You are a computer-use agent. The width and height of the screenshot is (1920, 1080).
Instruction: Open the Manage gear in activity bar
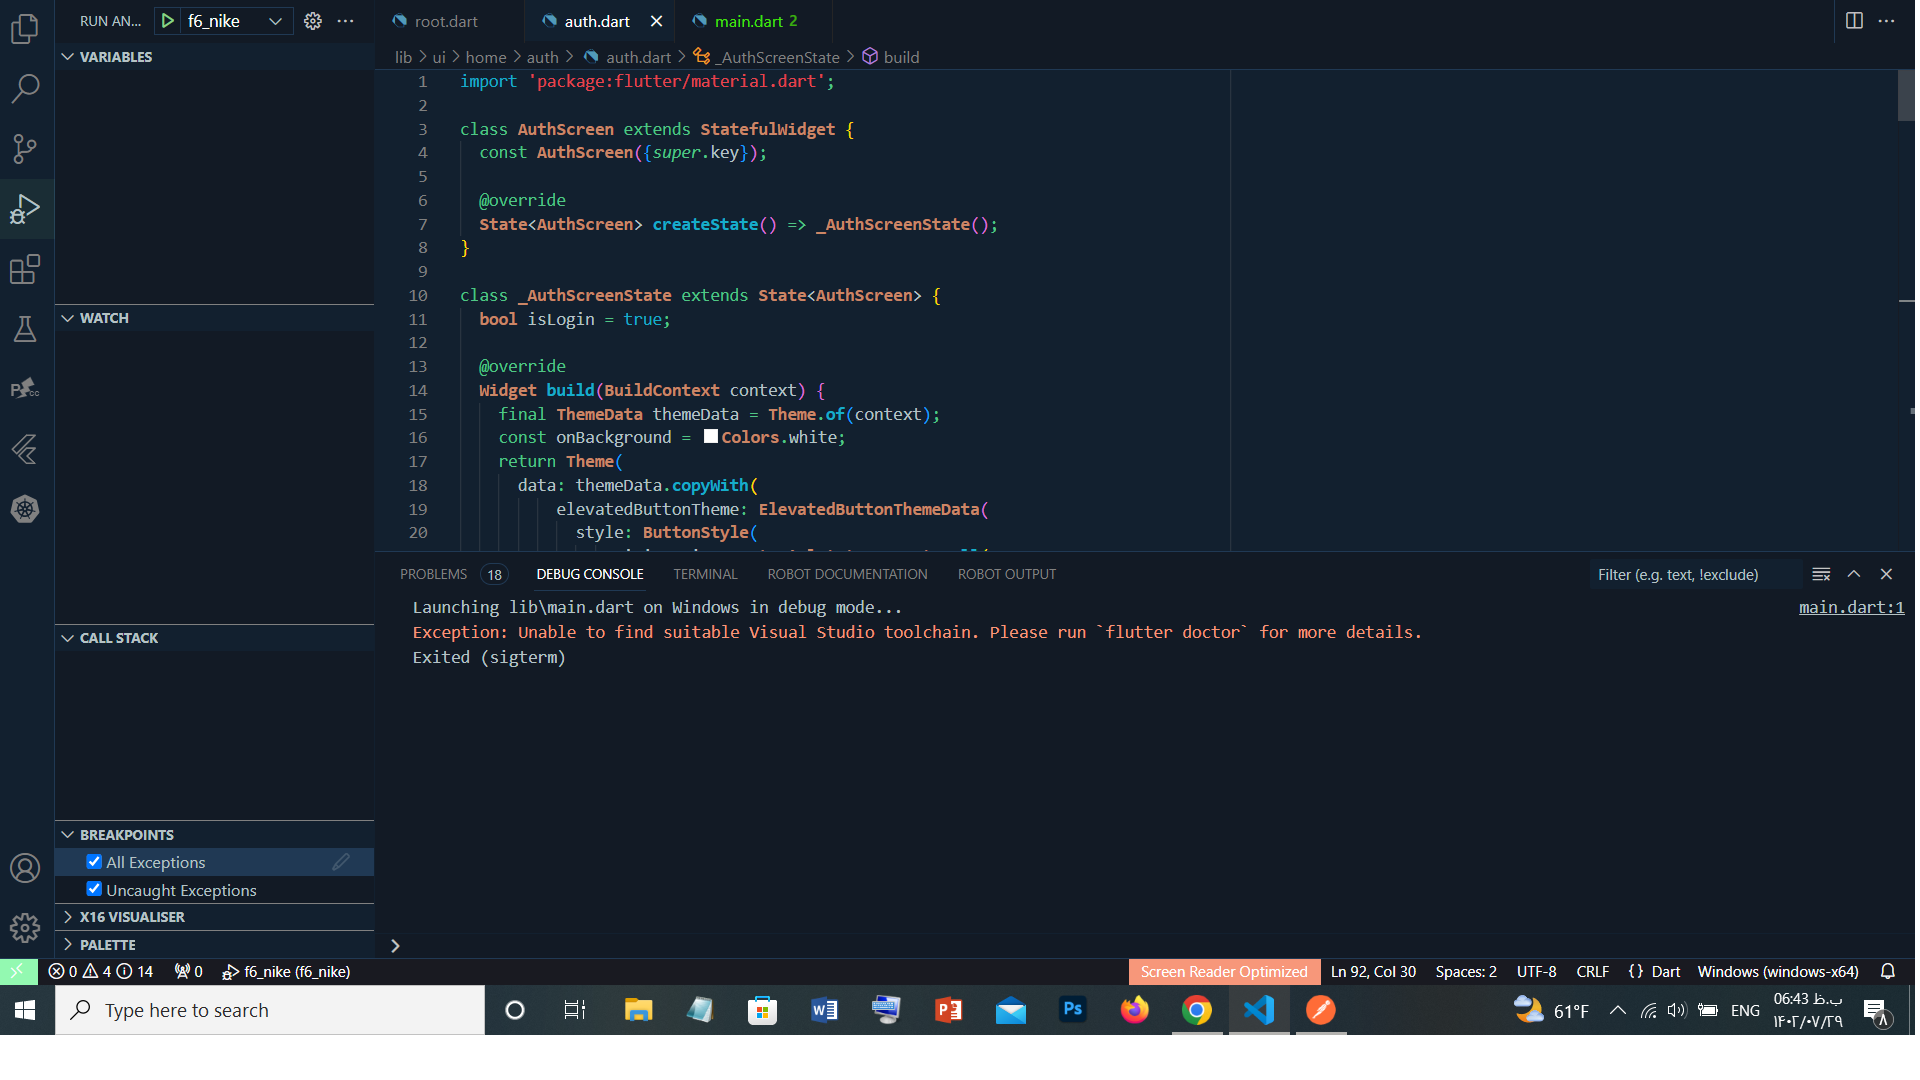25,928
